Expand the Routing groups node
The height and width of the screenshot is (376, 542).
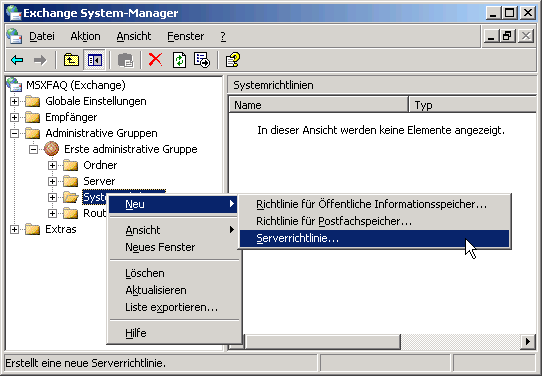[52, 213]
